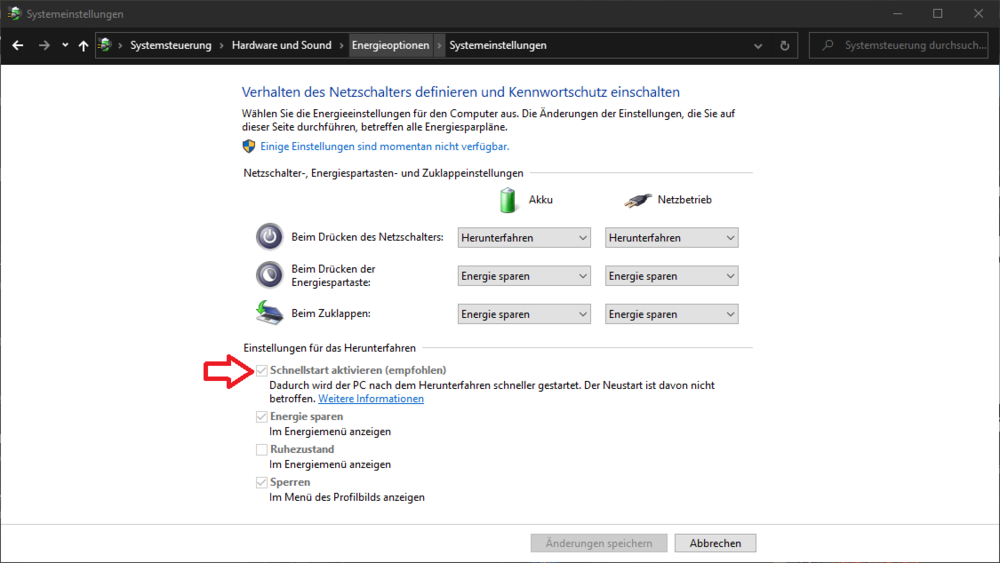Go up one folder level arrow
This screenshot has height=563, width=1000.
tap(83, 45)
